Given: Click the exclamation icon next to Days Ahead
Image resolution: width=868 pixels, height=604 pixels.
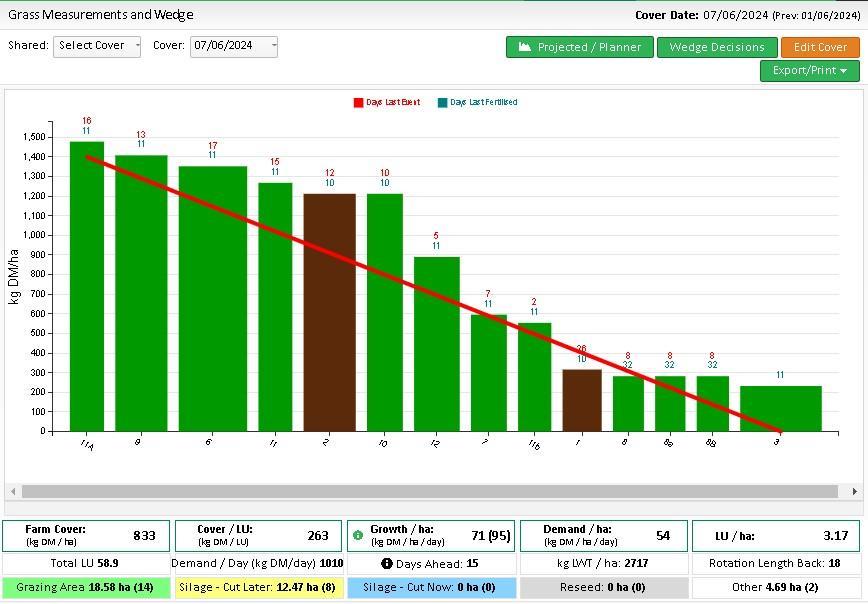Looking at the screenshot, I should [387, 563].
